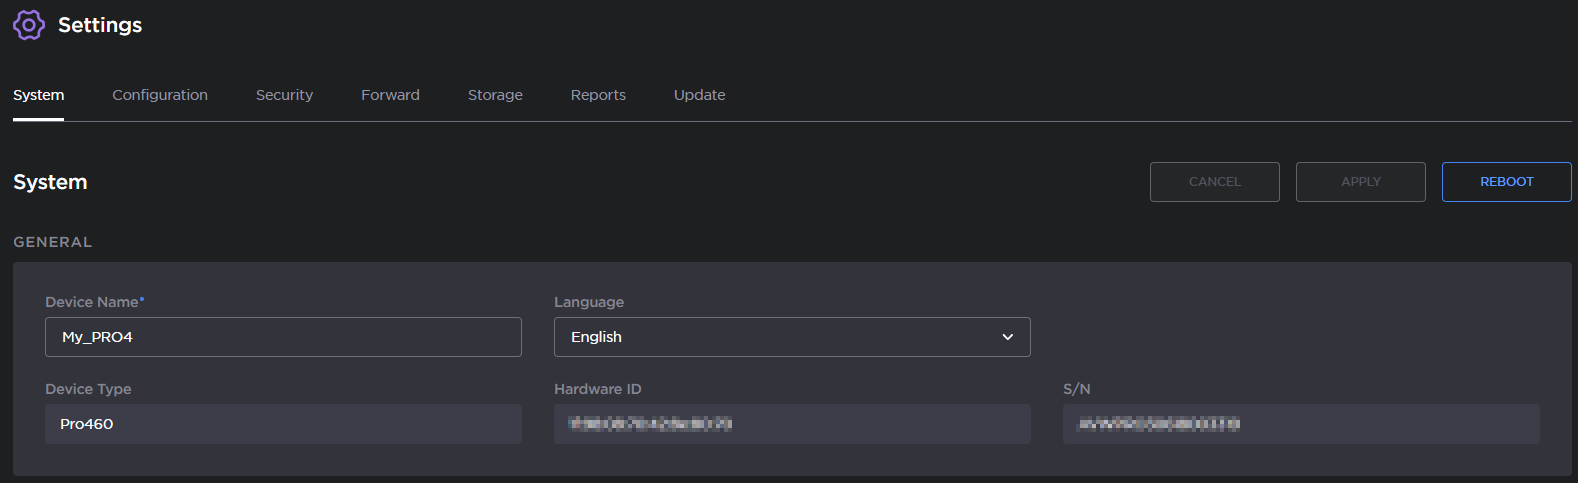Hit the REBOOT button

point(1506,182)
